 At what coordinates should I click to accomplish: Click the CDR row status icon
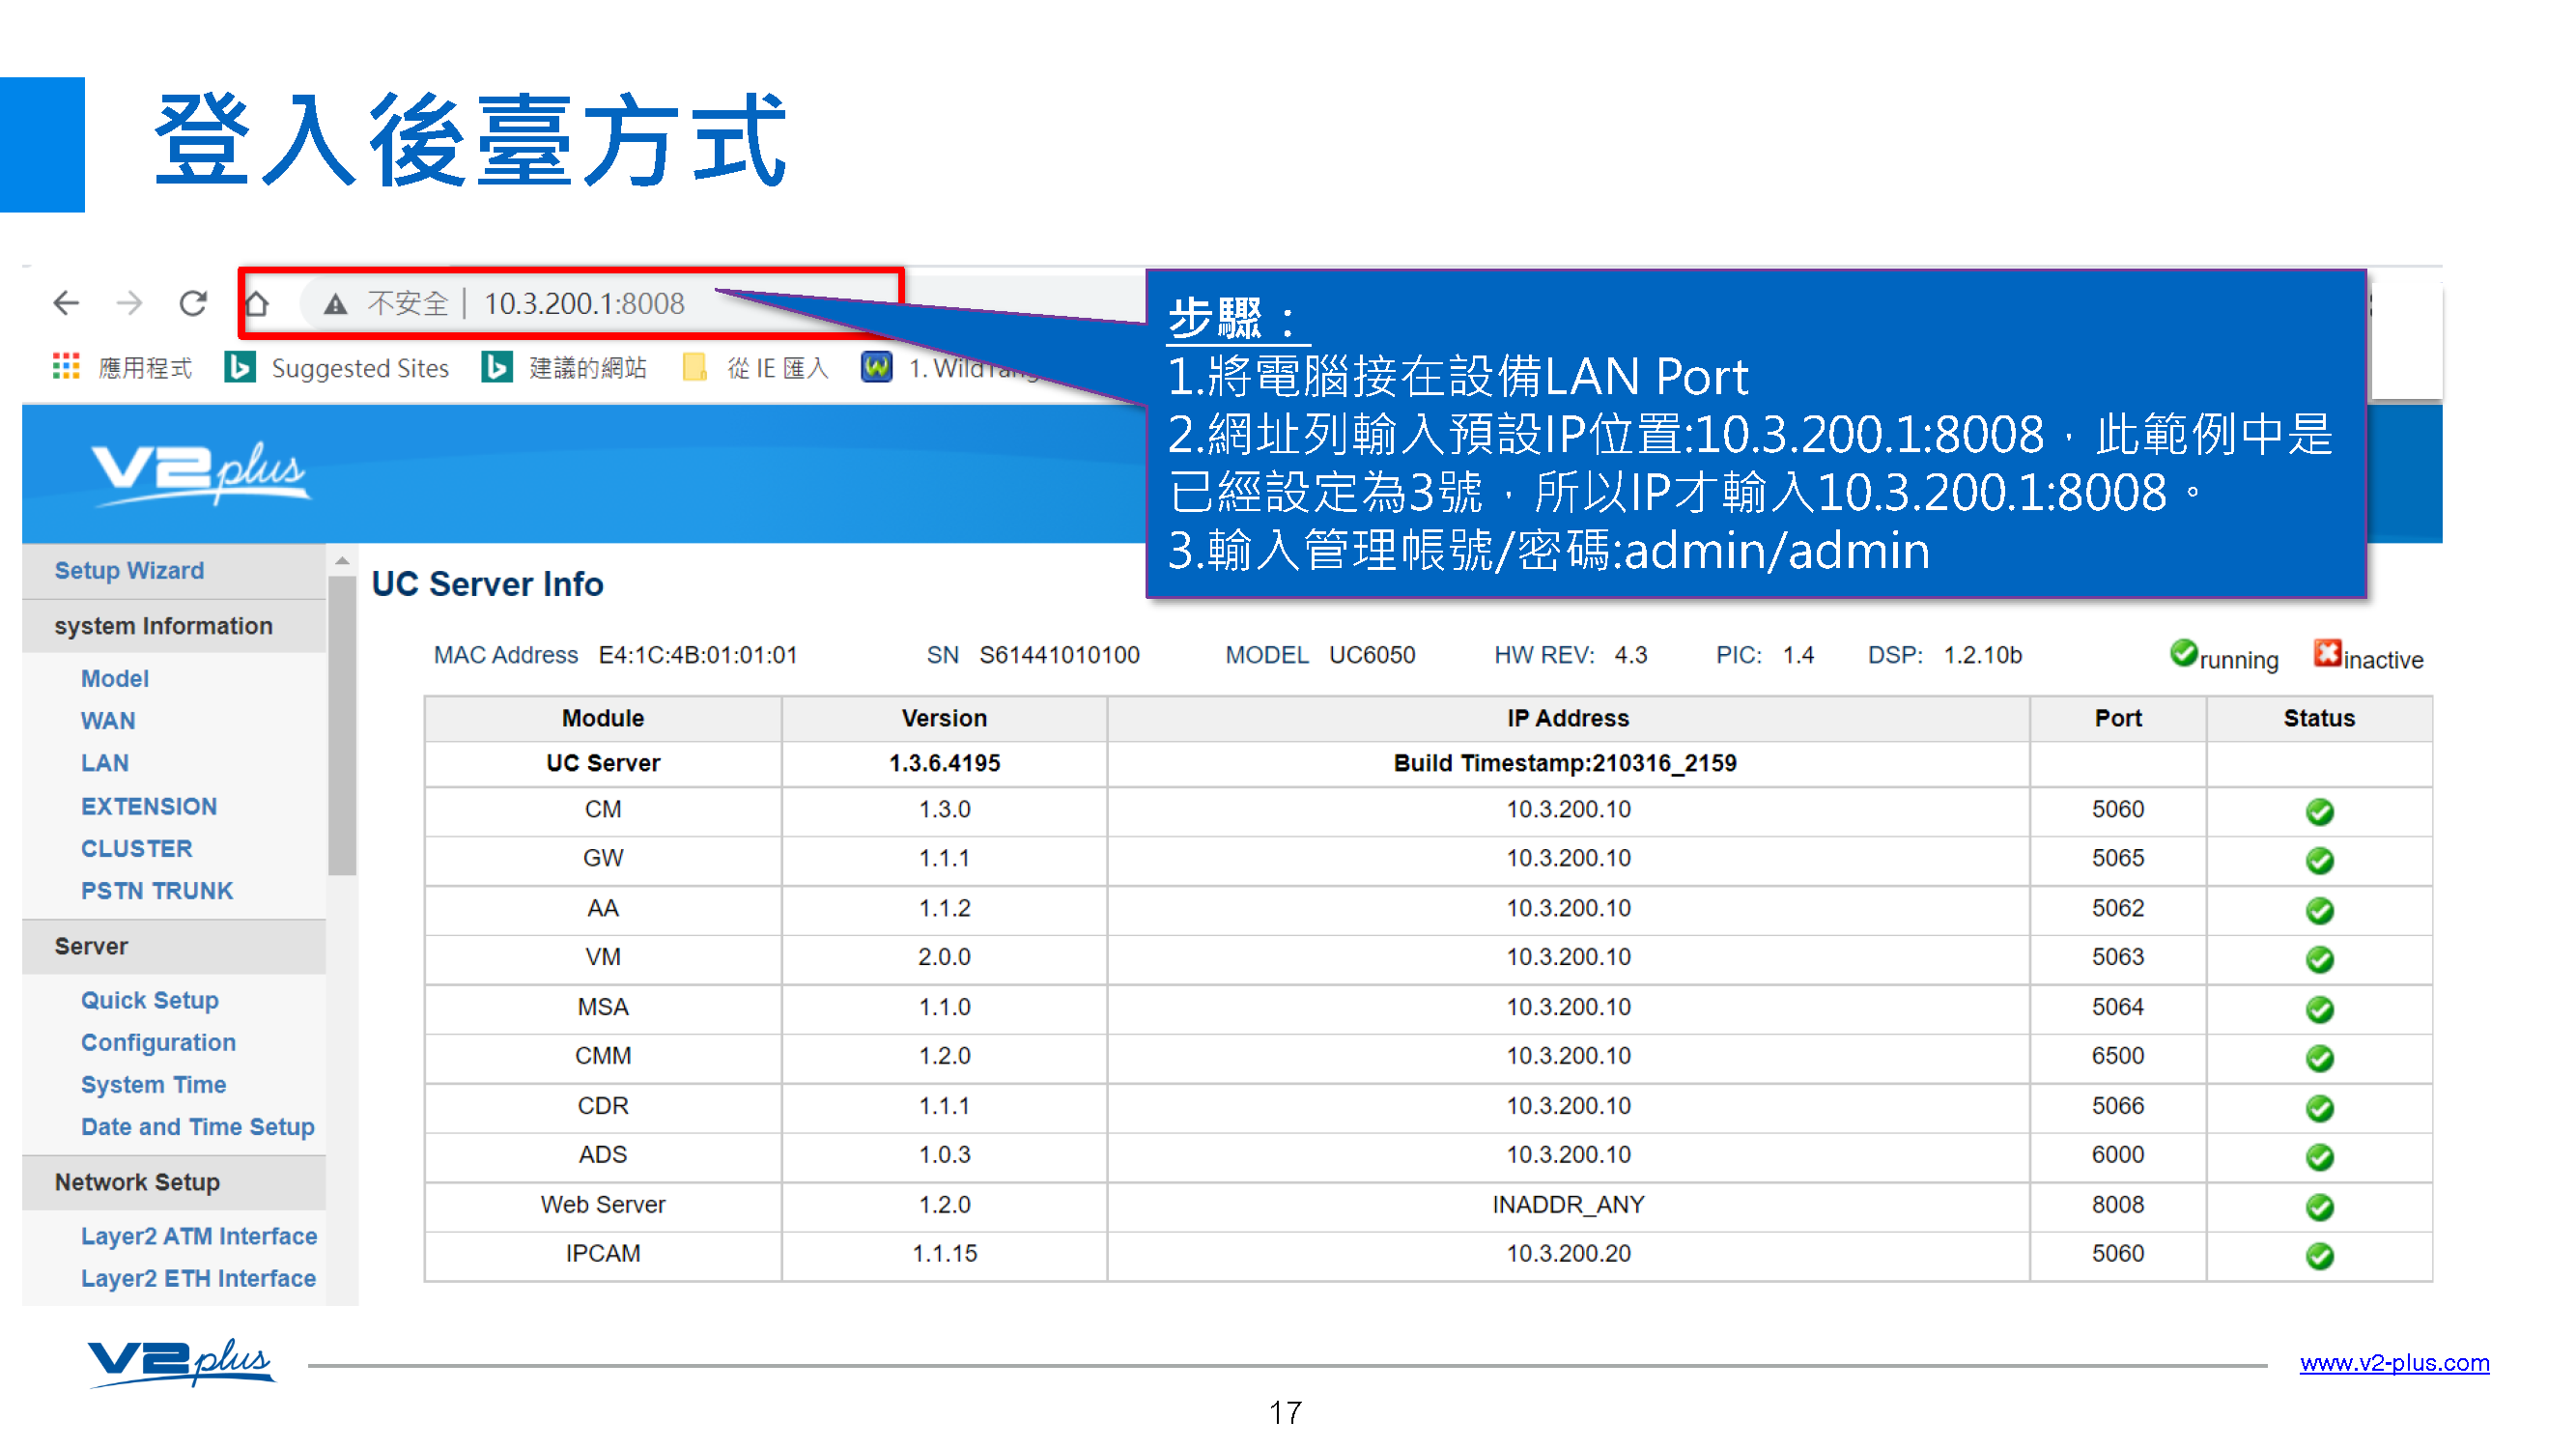coord(2320,1109)
